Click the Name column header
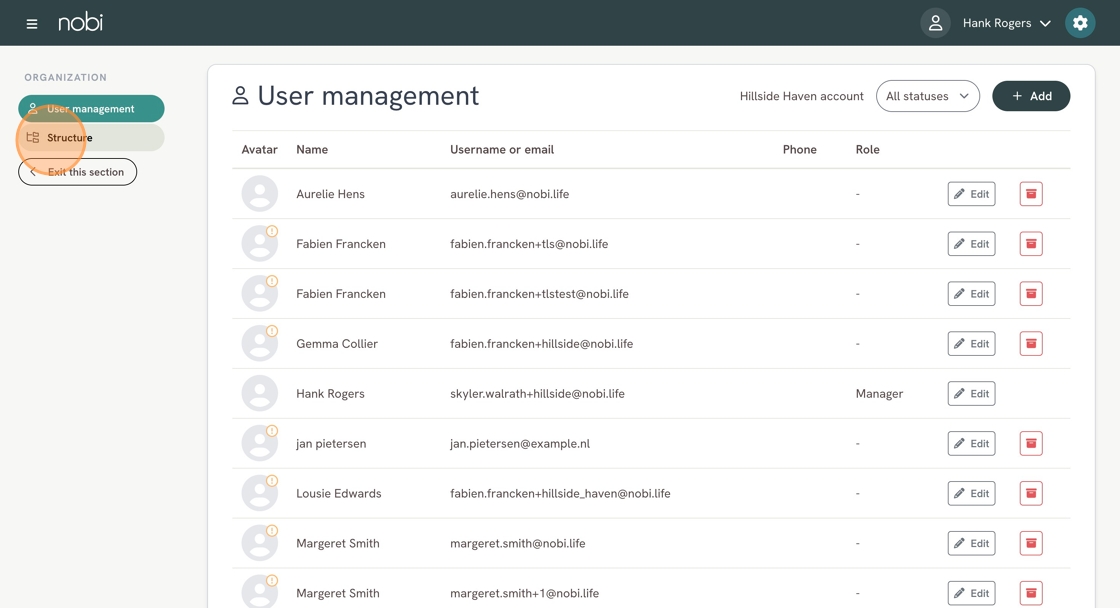Image resolution: width=1120 pixels, height=608 pixels. coord(312,149)
